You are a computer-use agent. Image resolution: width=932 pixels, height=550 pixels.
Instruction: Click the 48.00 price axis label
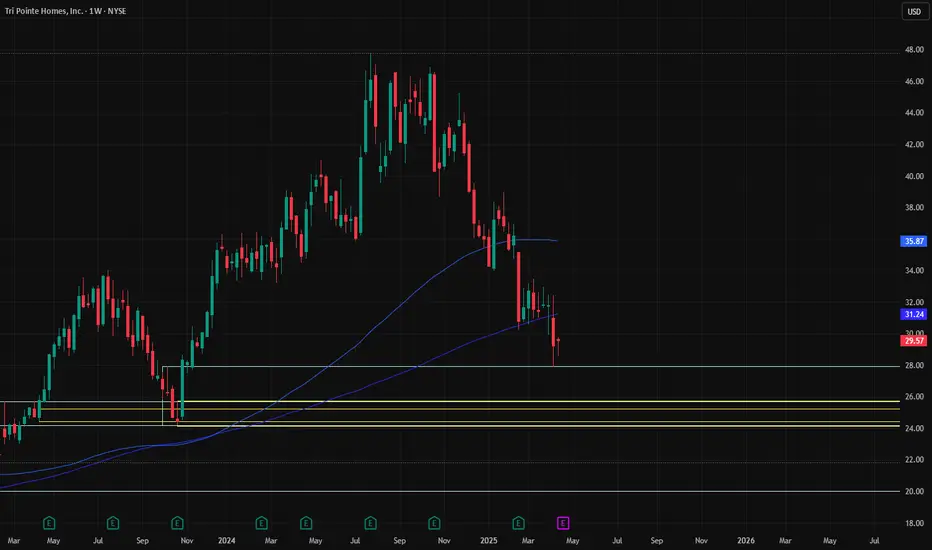(x=914, y=50)
